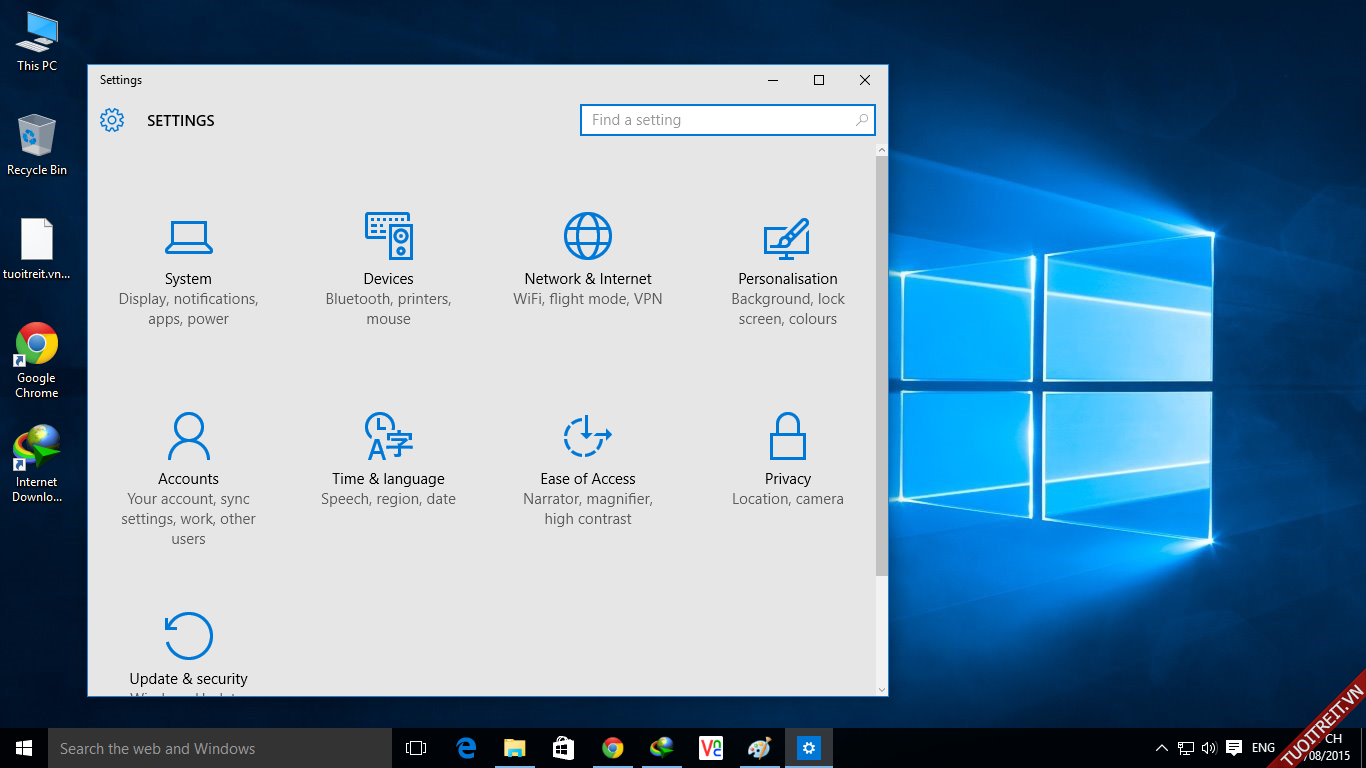Launch Microsoft Edge from the taskbar
The height and width of the screenshot is (768, 1366).
466,748
